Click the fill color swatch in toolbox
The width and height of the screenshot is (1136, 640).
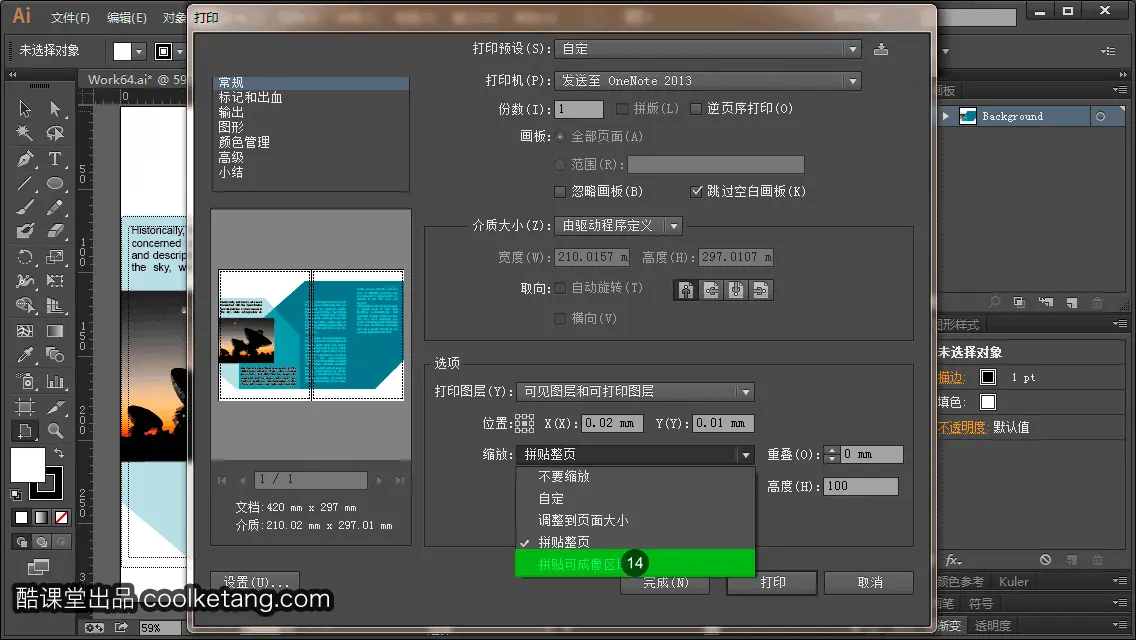[28, 465]
